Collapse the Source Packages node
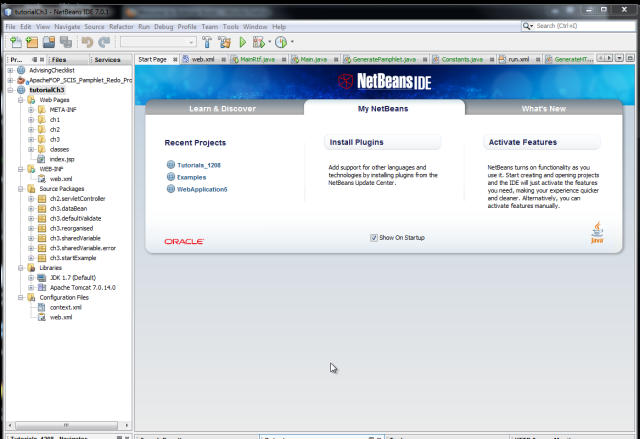Viewport: 640px width, 439px height. [21, 189]
